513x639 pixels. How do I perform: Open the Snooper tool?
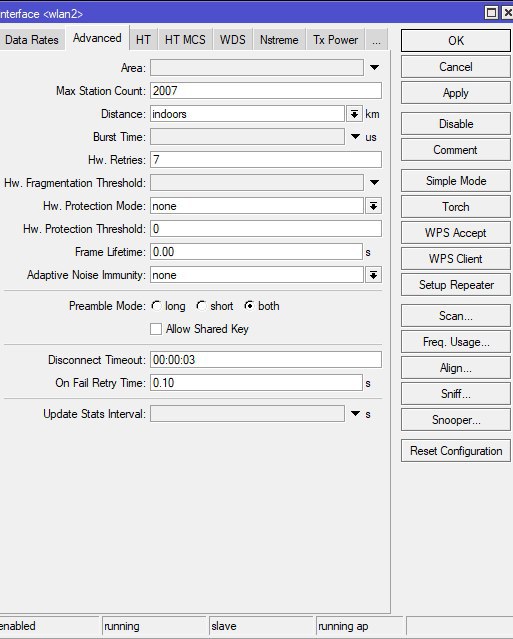click(456, 420)
